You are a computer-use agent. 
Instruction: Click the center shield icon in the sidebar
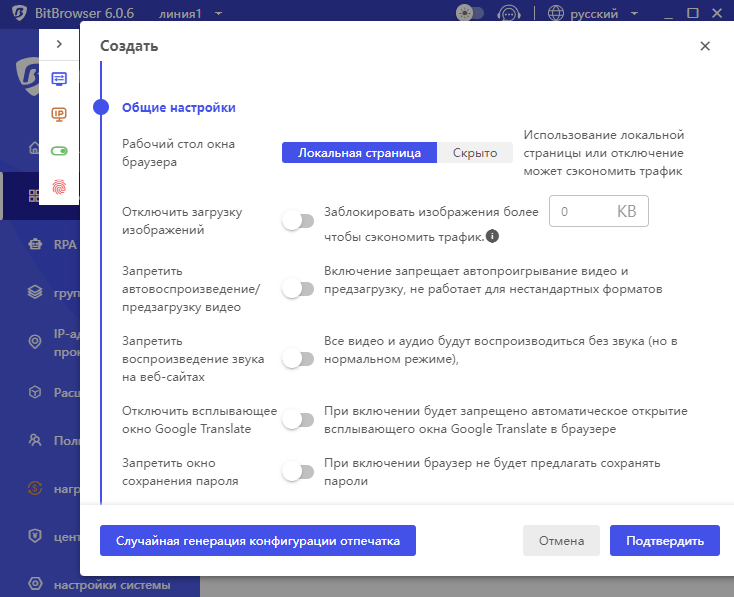pos(35,536)
